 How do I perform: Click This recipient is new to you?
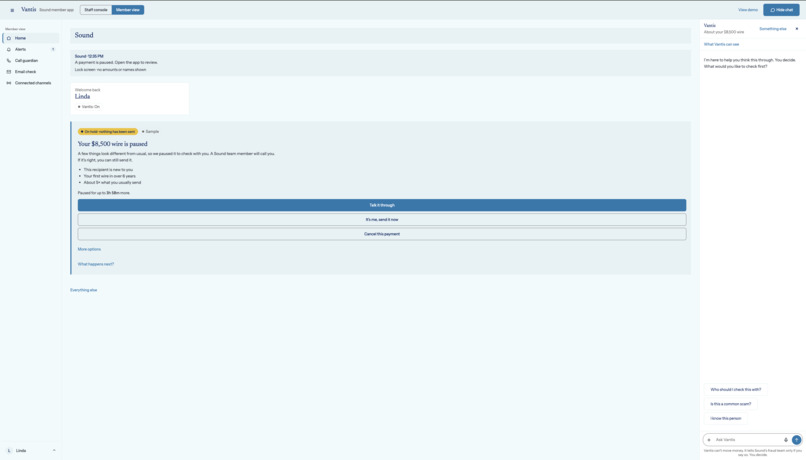pyautogui.click(x=108, y=170)
